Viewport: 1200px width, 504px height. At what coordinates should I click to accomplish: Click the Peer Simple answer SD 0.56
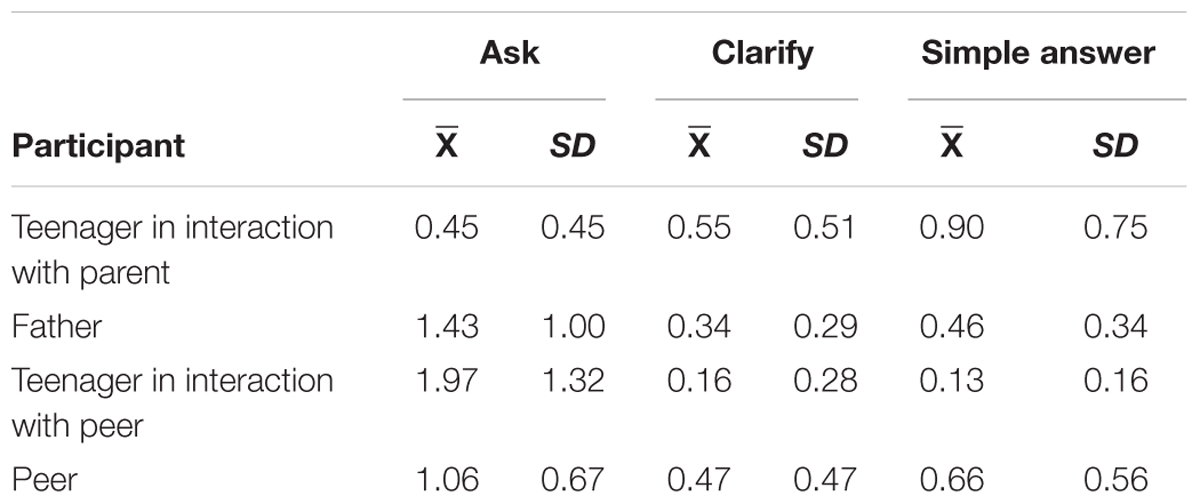1115,480
